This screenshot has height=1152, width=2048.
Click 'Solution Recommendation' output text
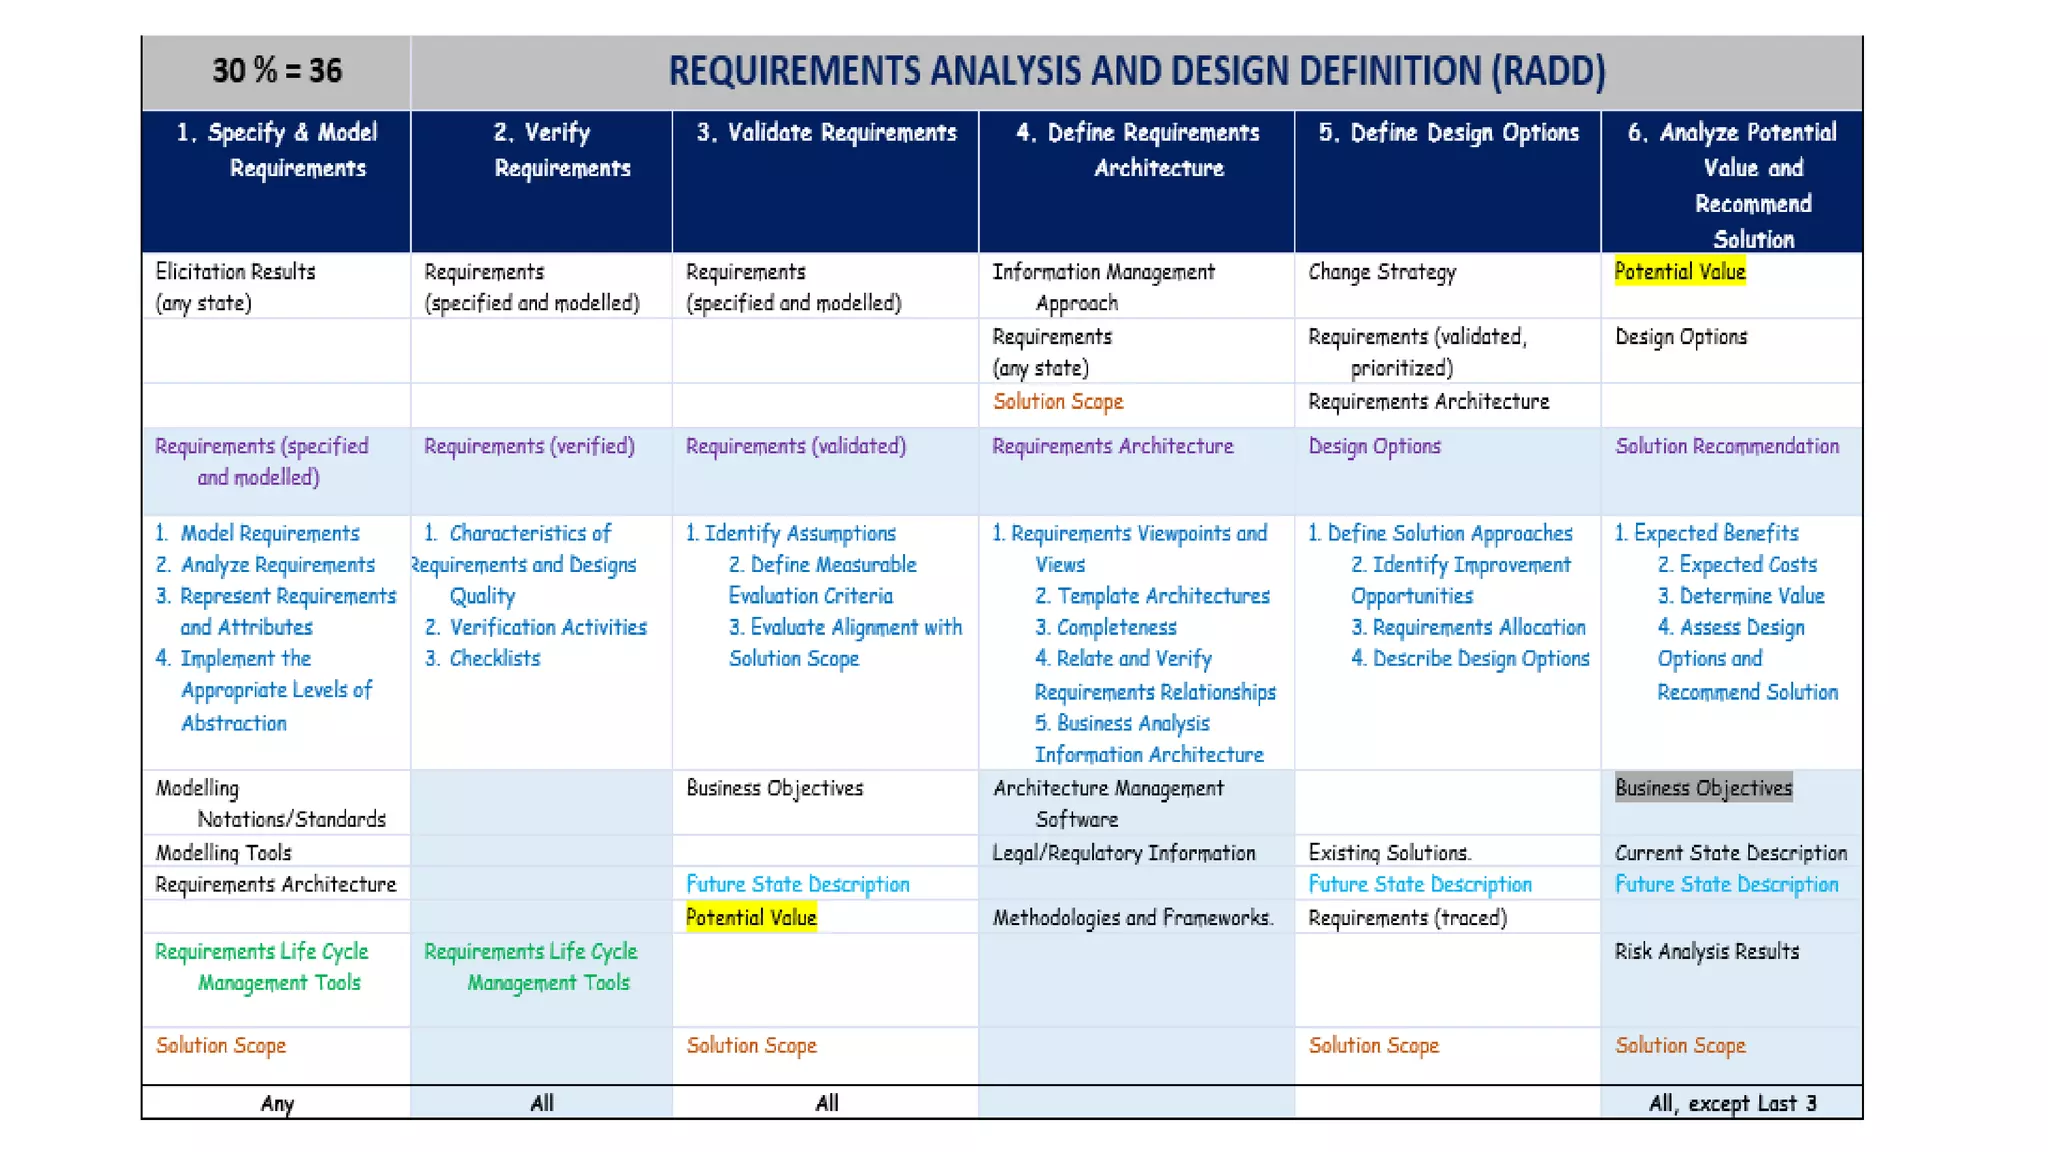coord(1727,446)
